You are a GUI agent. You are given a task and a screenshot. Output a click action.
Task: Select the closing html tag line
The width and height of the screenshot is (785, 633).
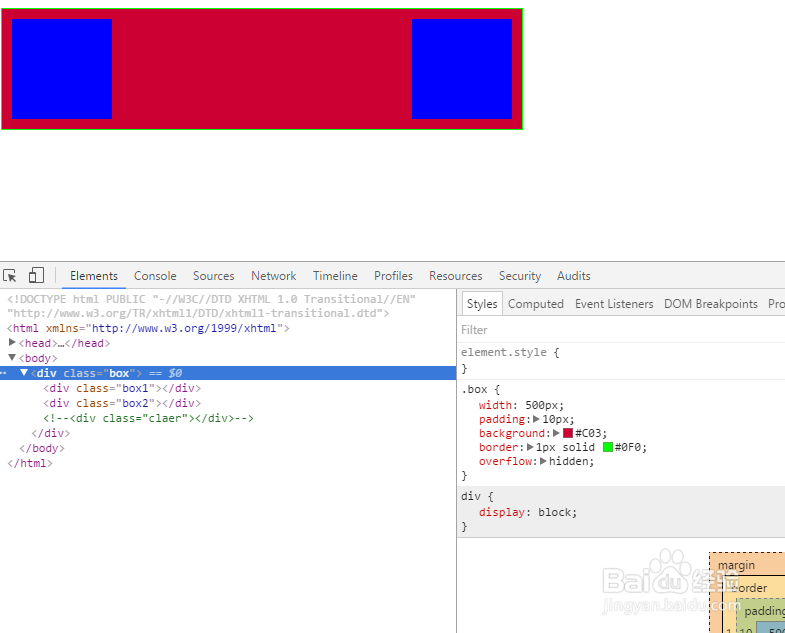coord(30,463)
